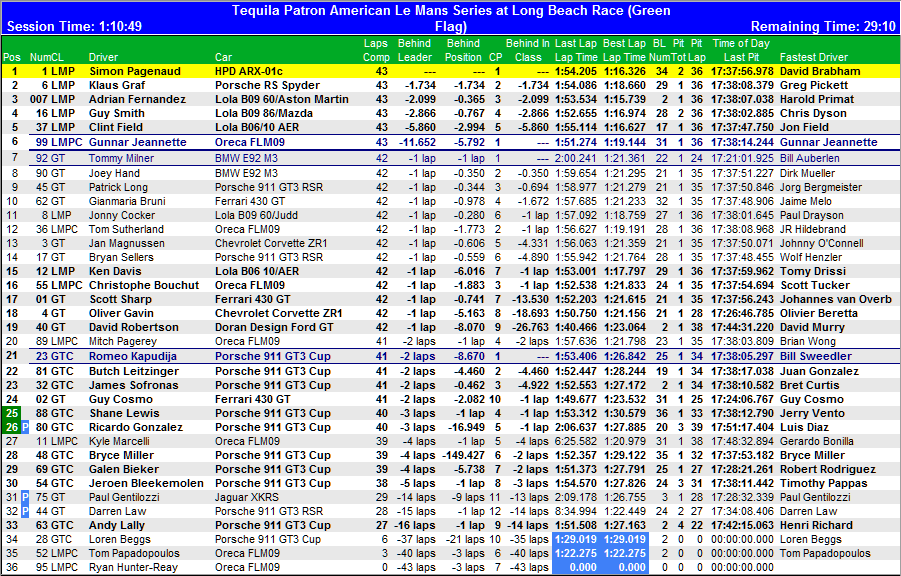Click Loren Beggs' highlighted last lap time cell

tap(575, 539)
